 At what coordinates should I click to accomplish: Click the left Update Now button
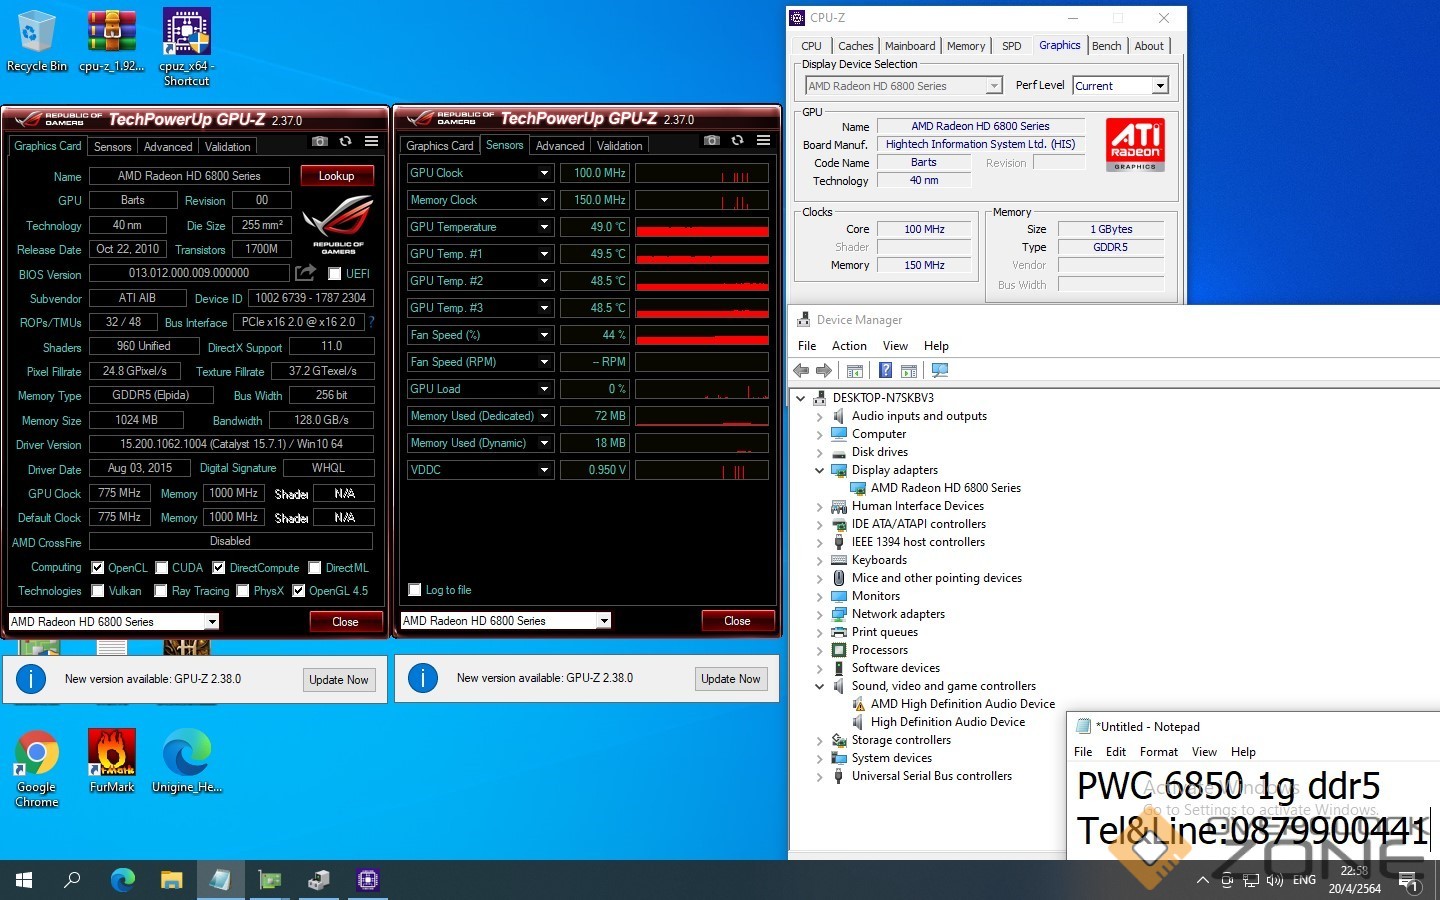click(x=338, y=680)
